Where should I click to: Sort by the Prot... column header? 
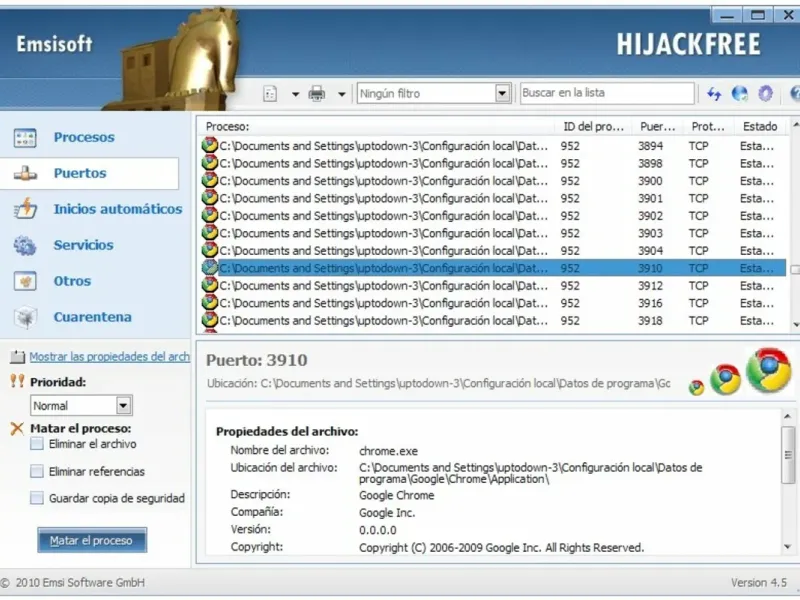708,127
